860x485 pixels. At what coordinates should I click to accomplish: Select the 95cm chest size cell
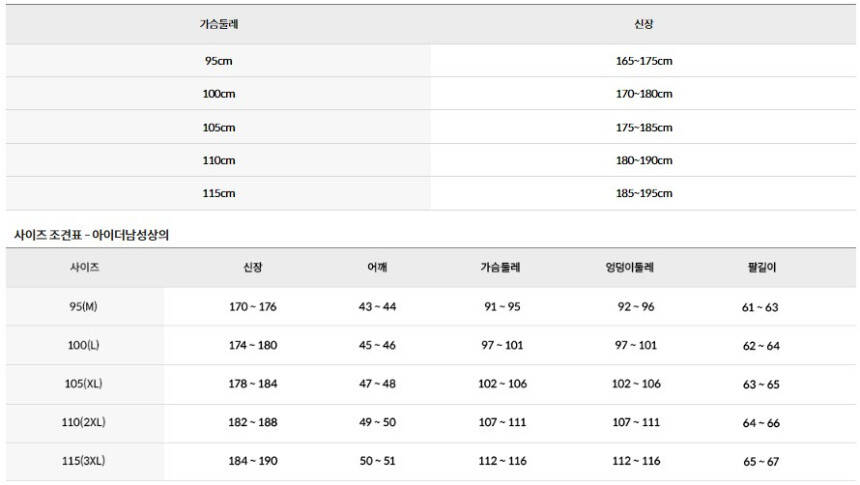(x=218, y=61)
